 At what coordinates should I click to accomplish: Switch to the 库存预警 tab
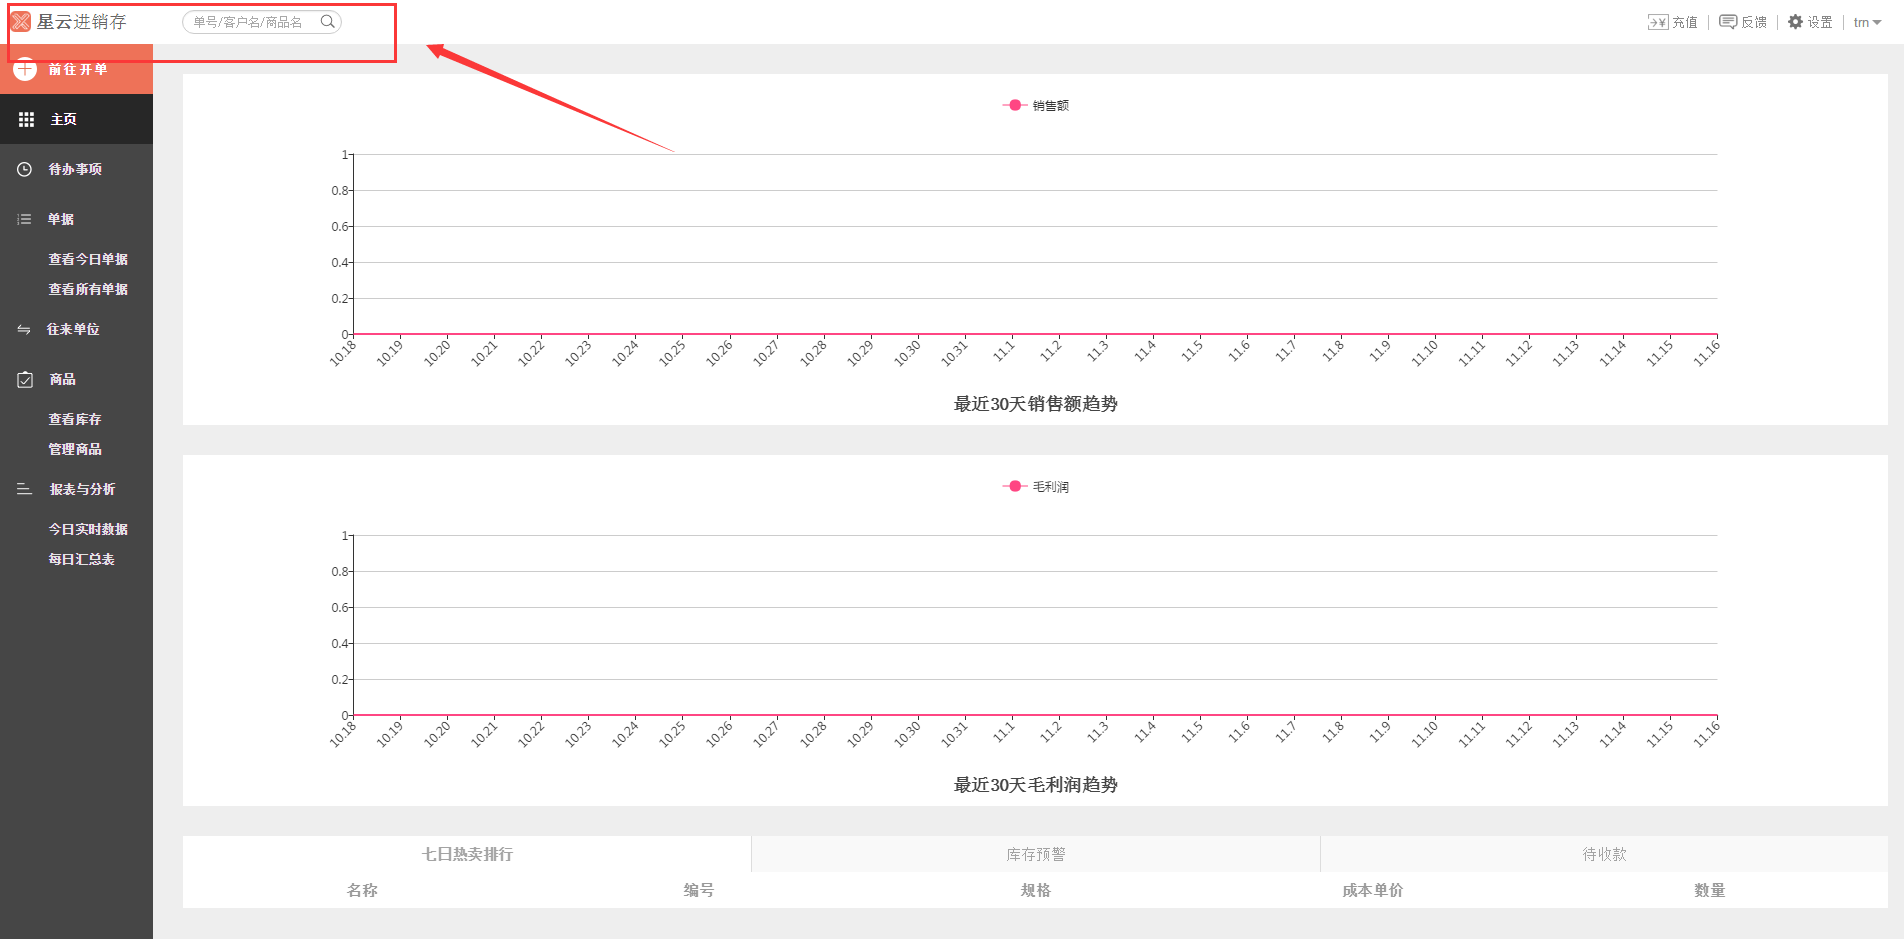pos(1035,854)
